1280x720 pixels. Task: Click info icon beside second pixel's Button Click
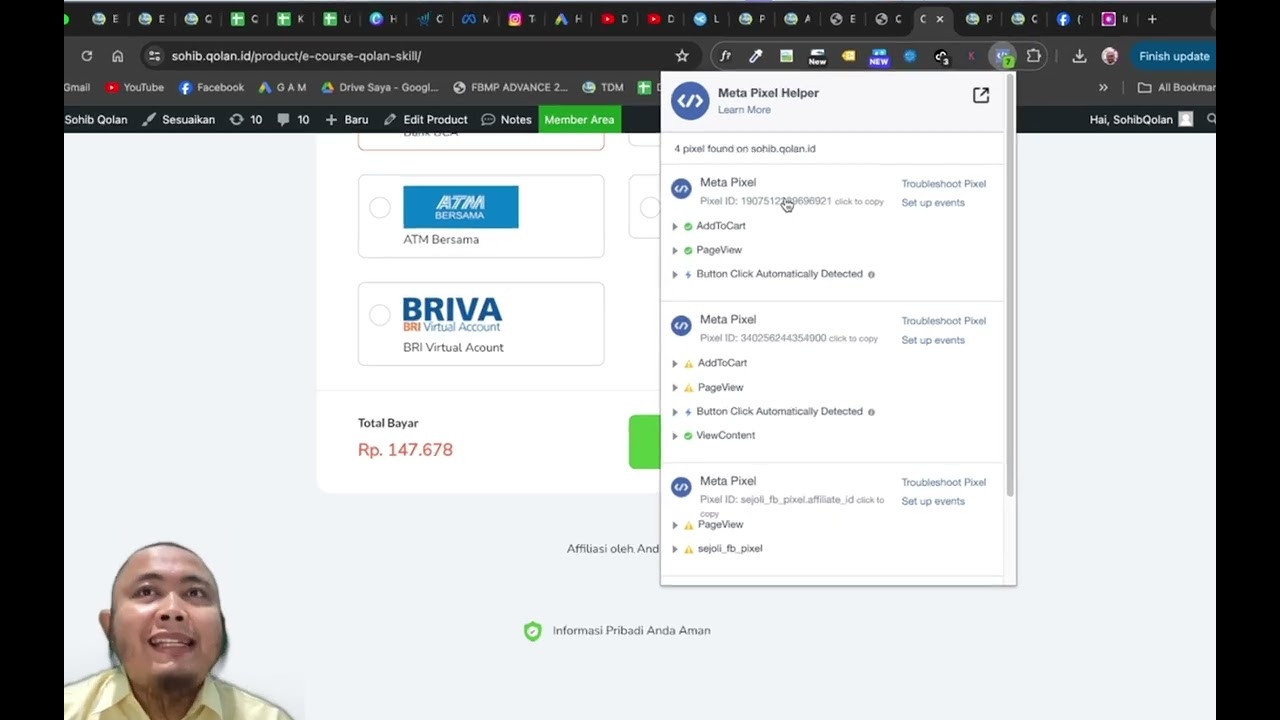871,412
